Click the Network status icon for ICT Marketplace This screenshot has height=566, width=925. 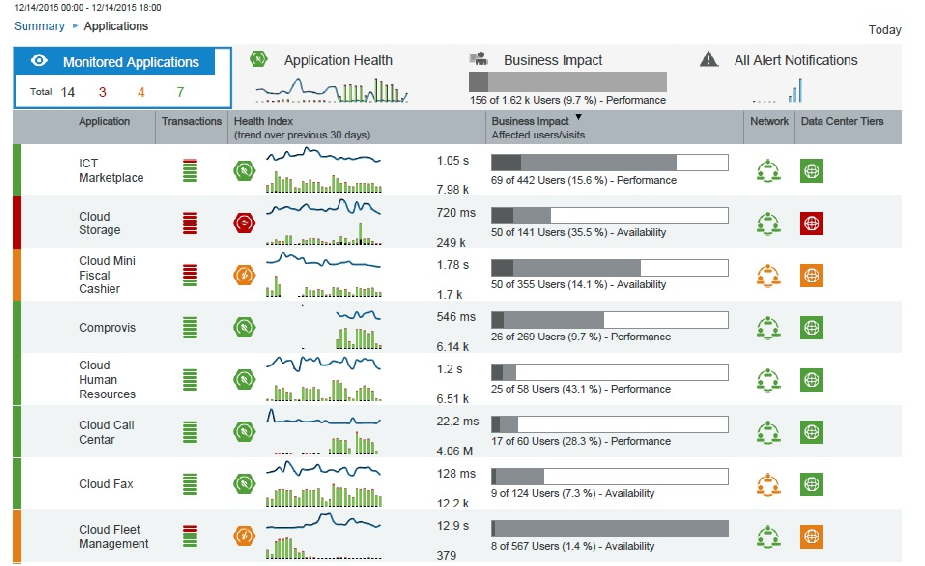coord(768,171)
